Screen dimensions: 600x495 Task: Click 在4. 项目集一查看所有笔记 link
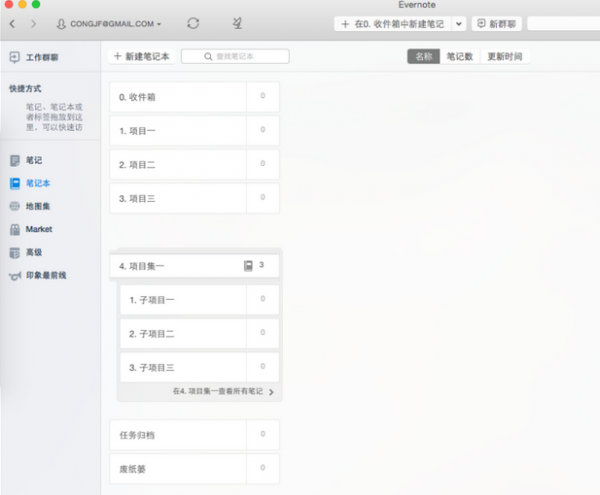pyautogui.click(x=222, y=392)
